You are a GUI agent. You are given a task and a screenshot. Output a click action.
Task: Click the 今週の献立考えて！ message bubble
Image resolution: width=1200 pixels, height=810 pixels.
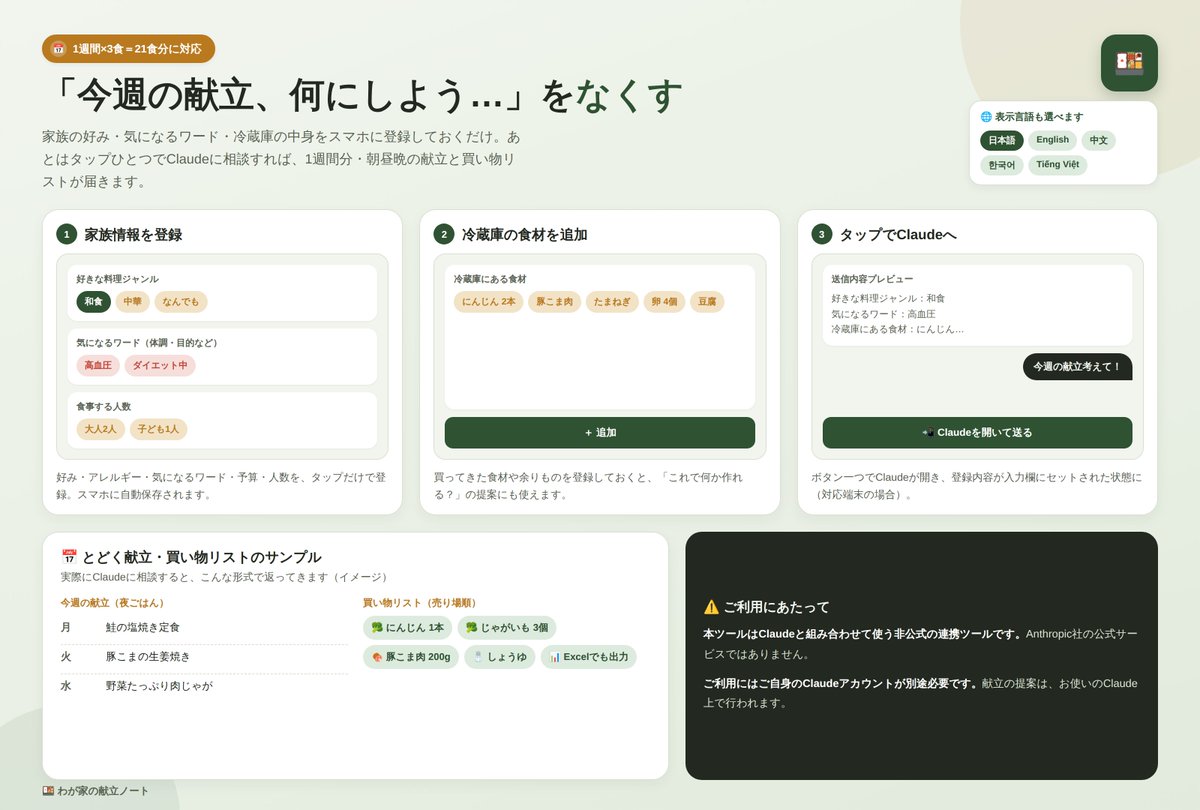(1077, 367)
